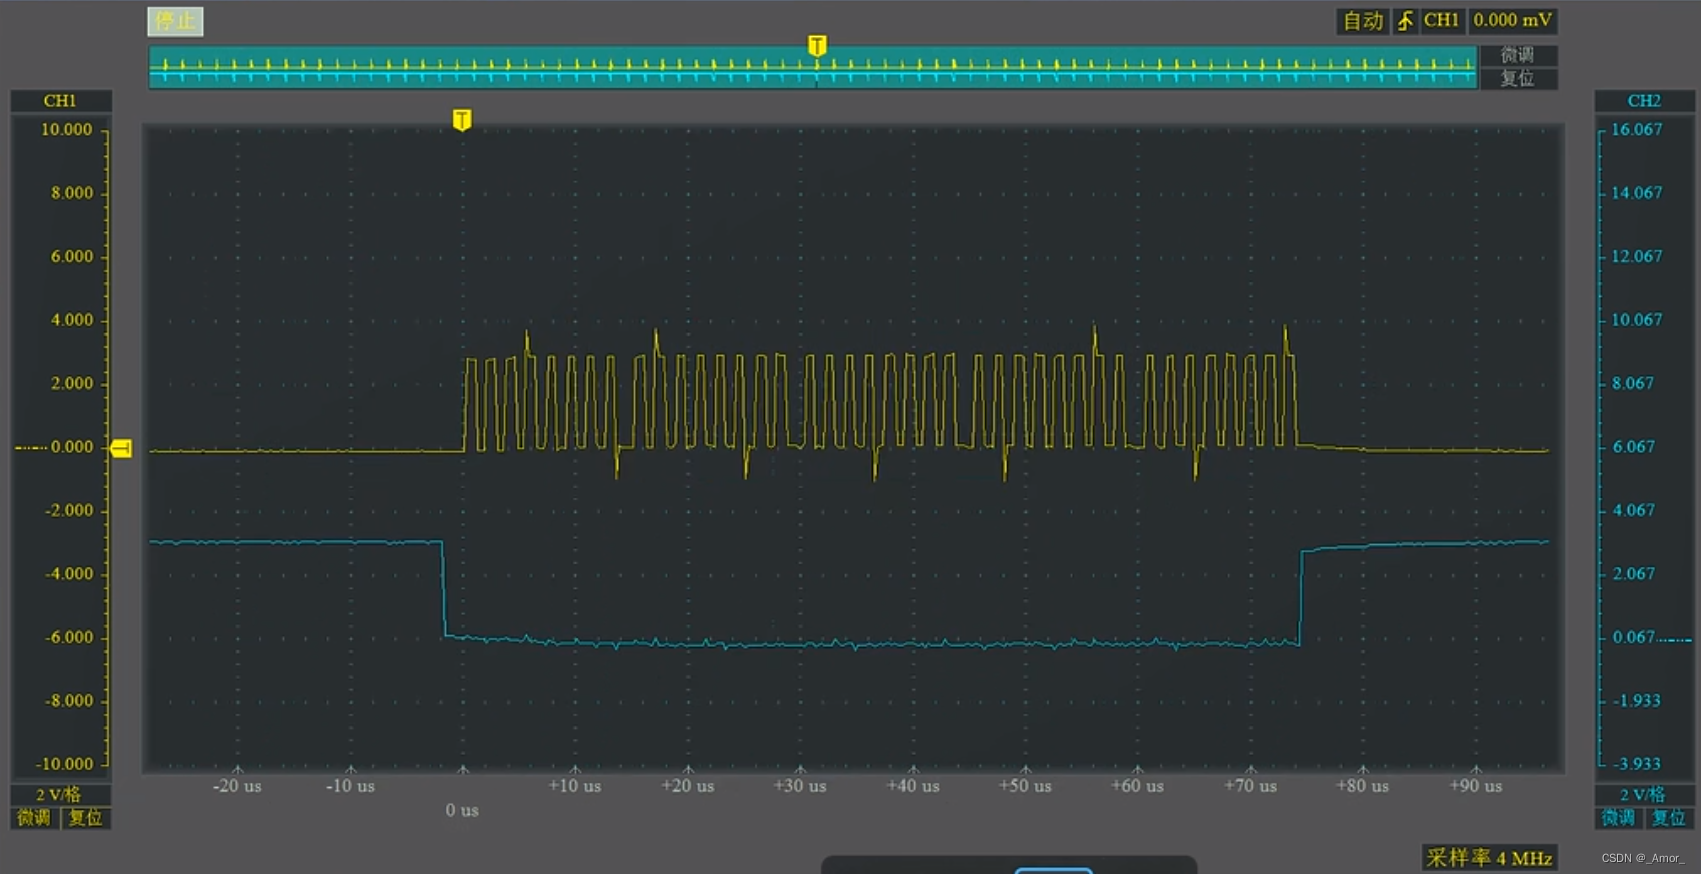This screenshot has height=874, width=1701.
Task: Click the 0 us time origin label
Action: (462, 810)
